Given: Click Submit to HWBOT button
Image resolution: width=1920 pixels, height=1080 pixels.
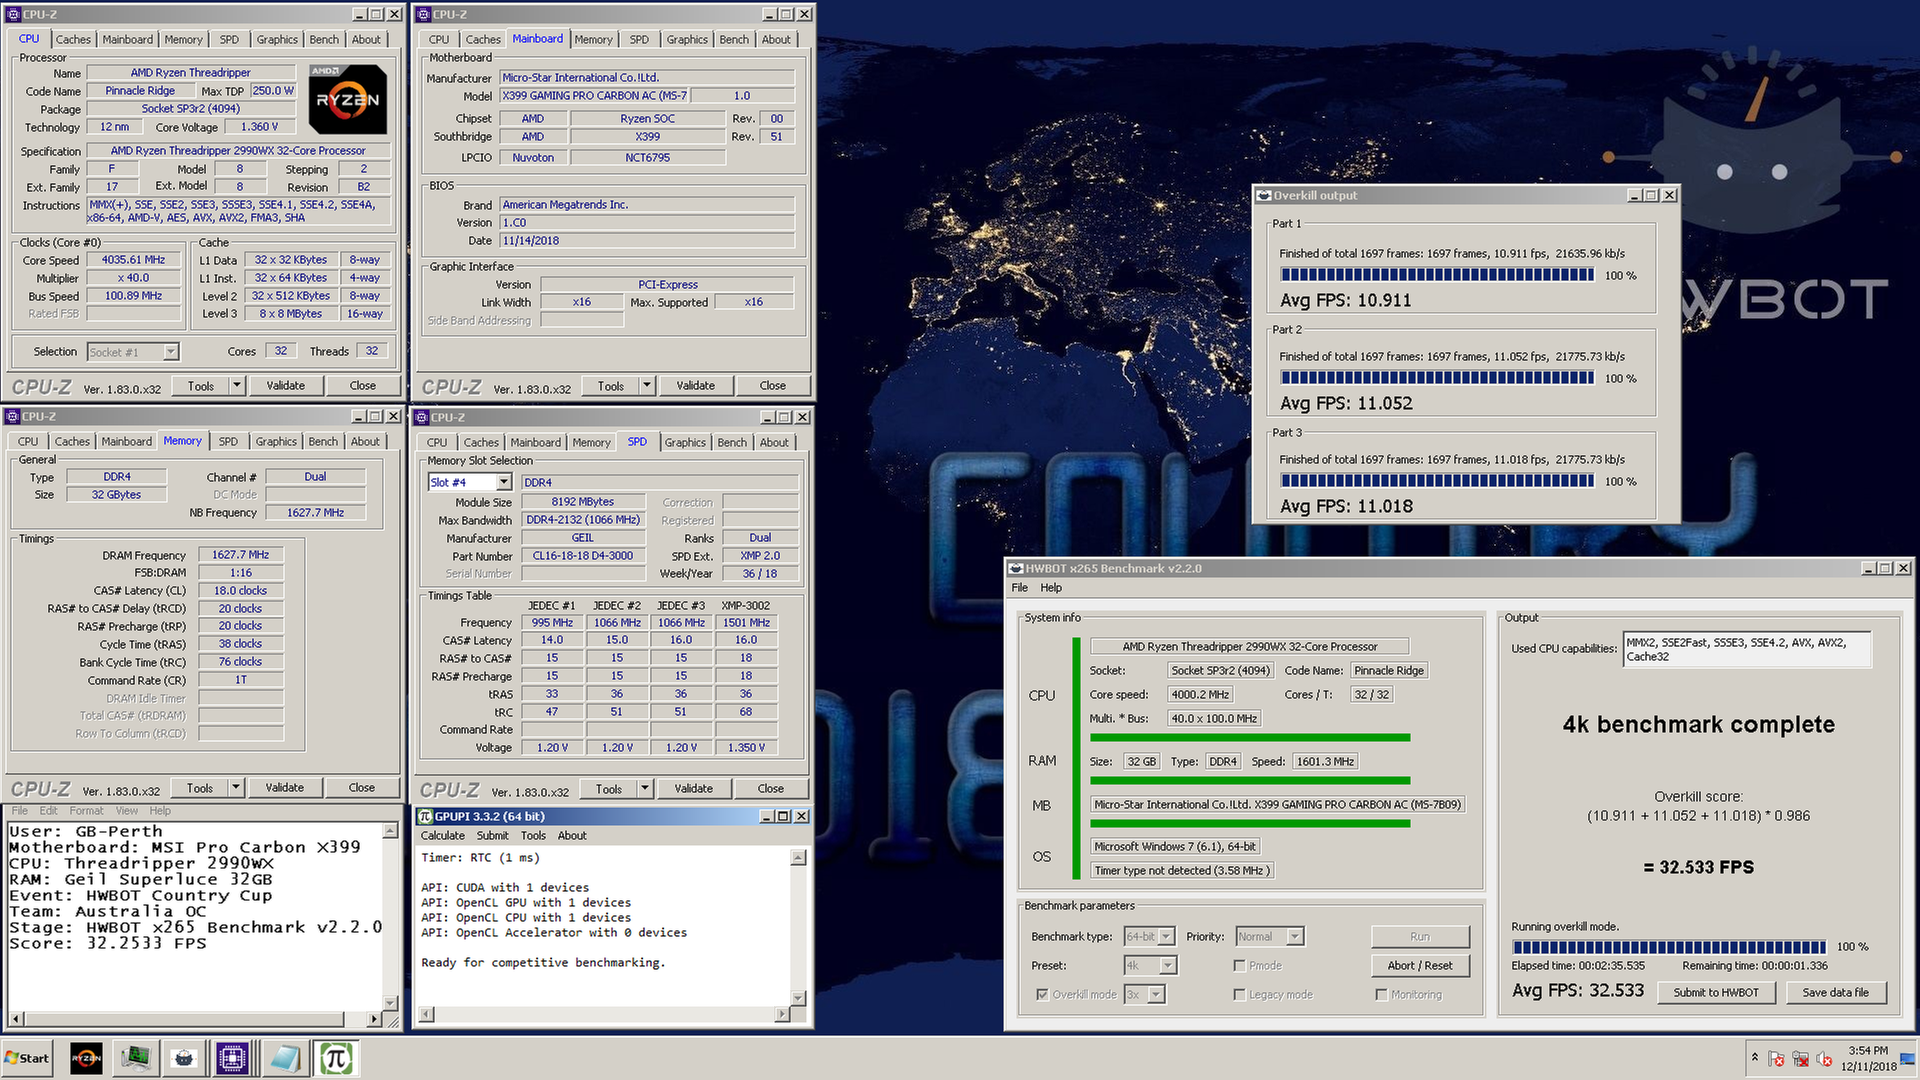Looking at the screenshot, I should point(1716,992).
